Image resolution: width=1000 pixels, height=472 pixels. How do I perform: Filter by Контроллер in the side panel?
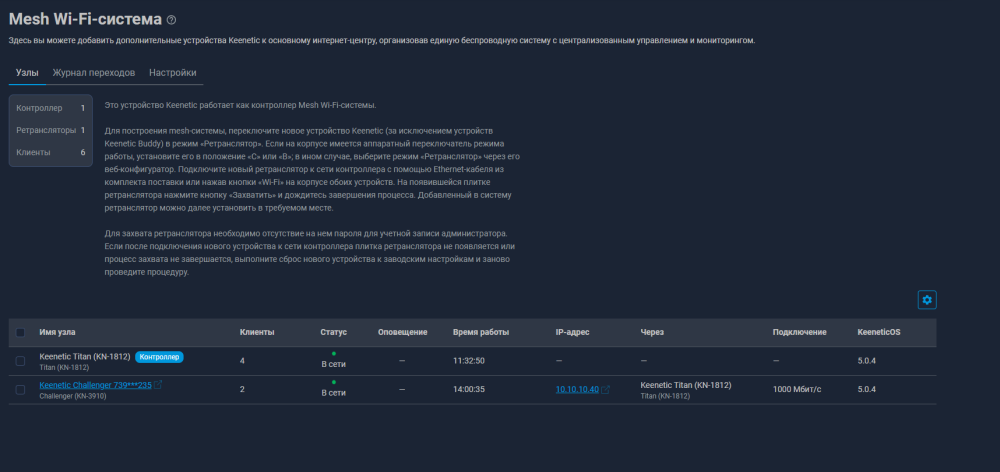coord(50,108)
